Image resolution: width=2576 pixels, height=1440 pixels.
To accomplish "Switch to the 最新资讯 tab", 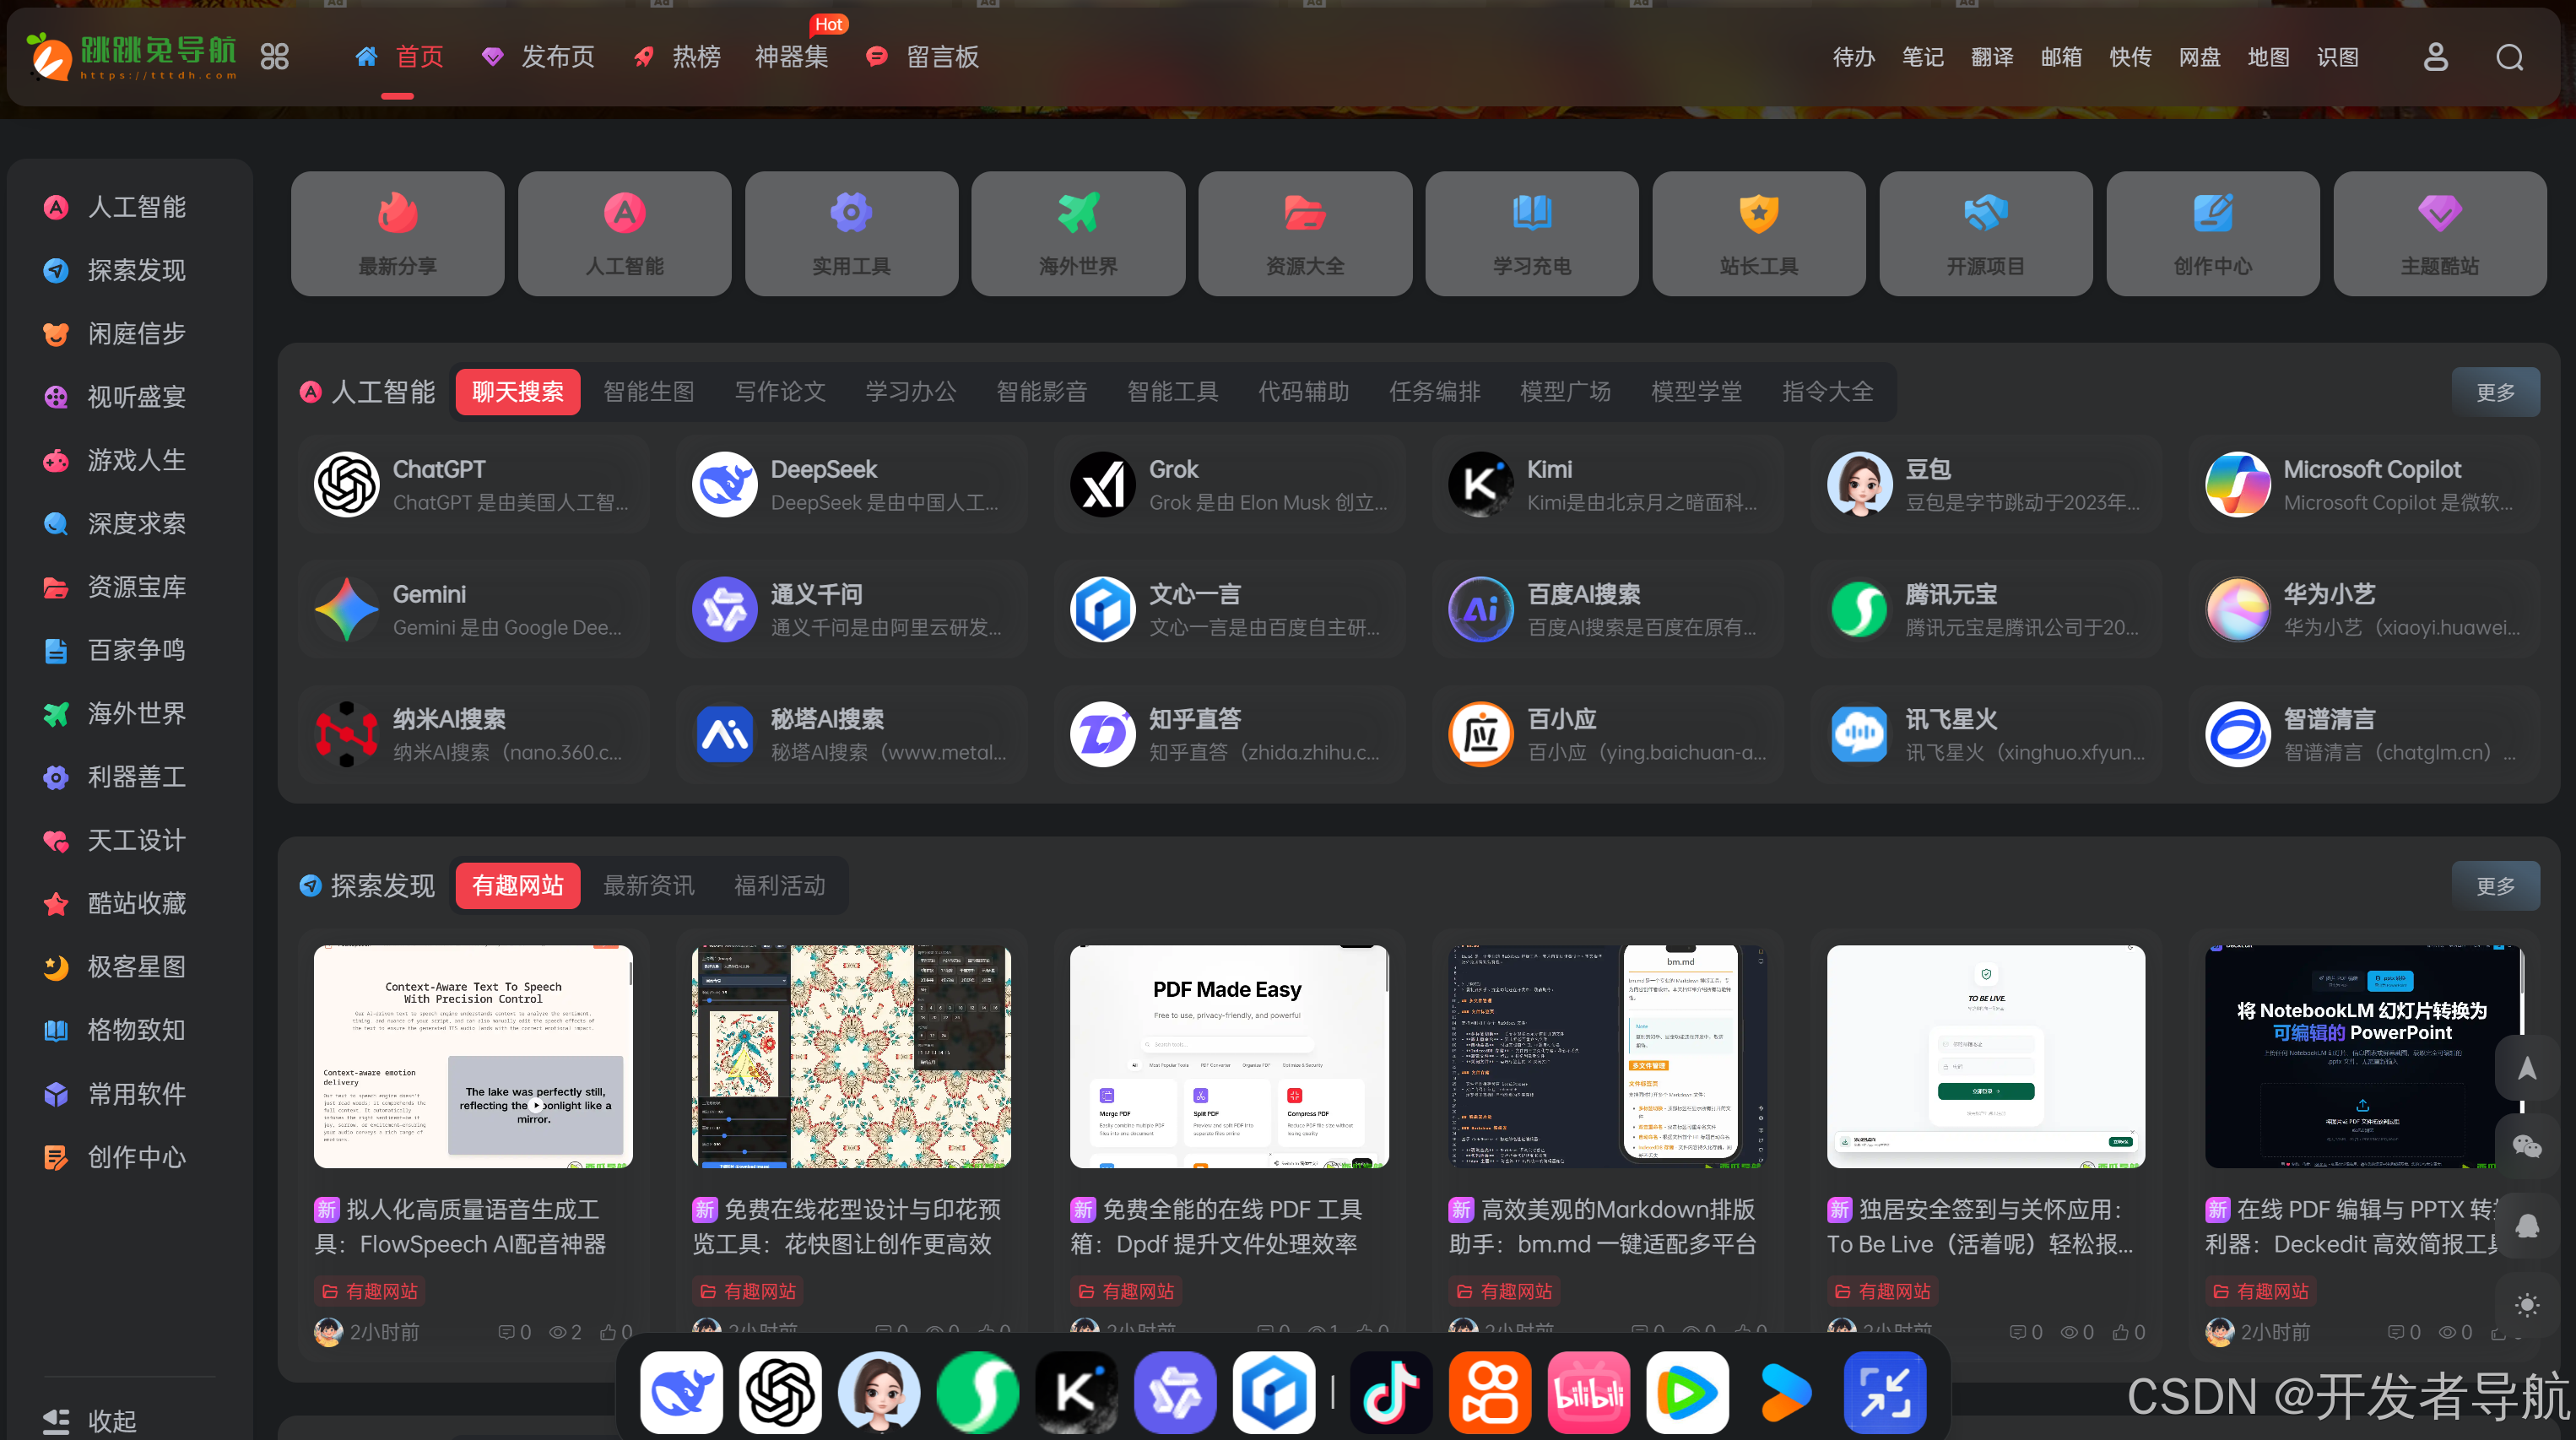I will click(x=648, y=886).
